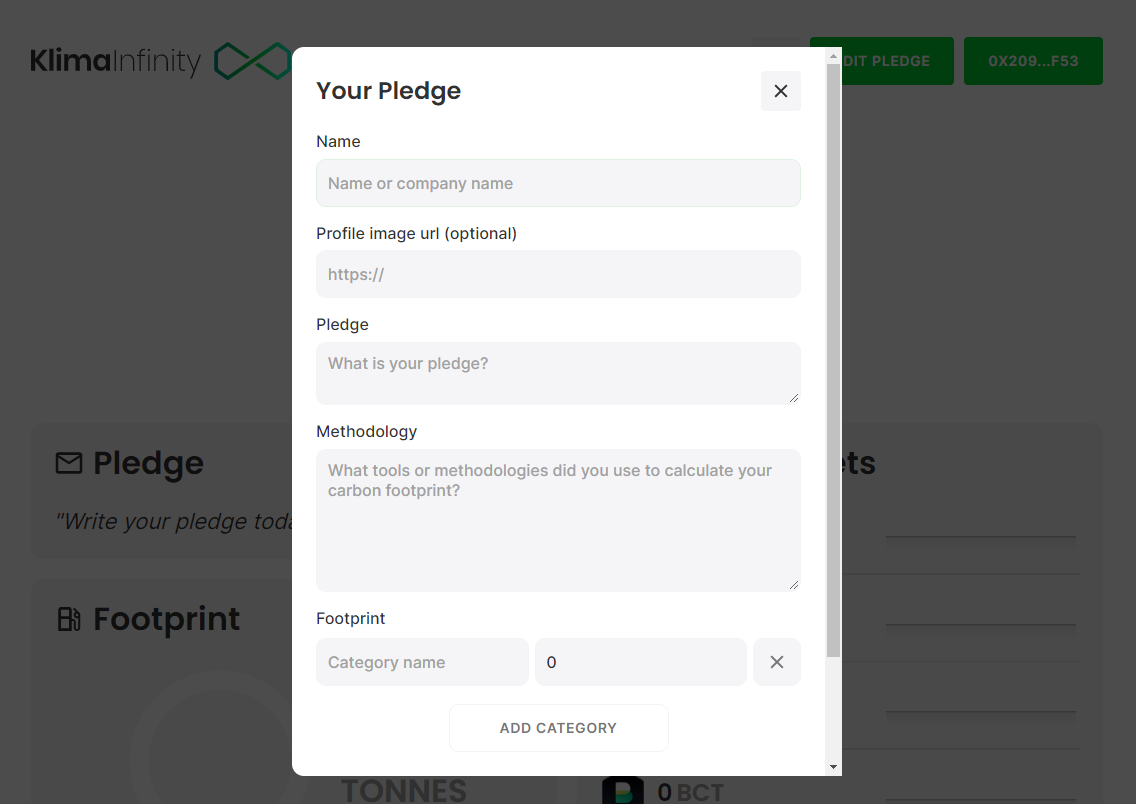Click the Klima Infinity logo

pos(115,61)
